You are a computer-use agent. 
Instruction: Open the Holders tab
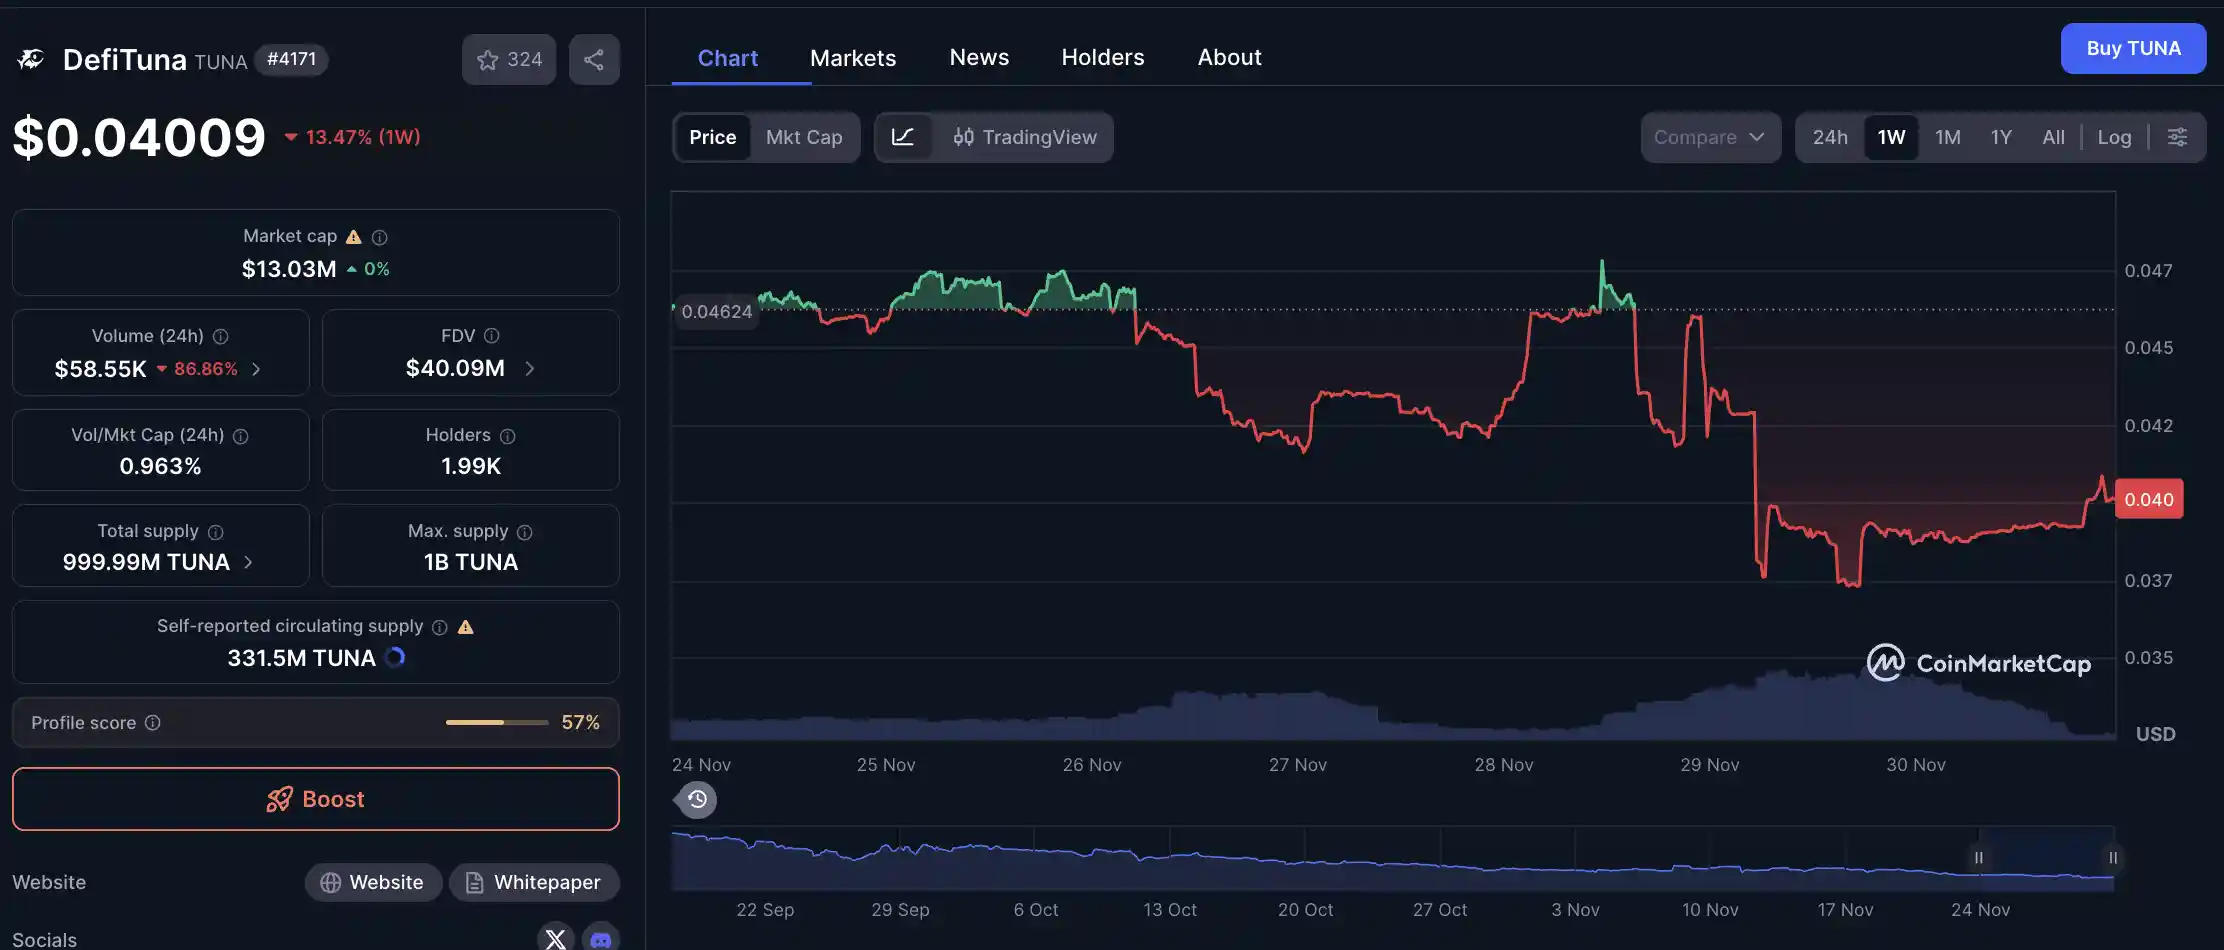pyautogui.click(x=1103, y=57)
